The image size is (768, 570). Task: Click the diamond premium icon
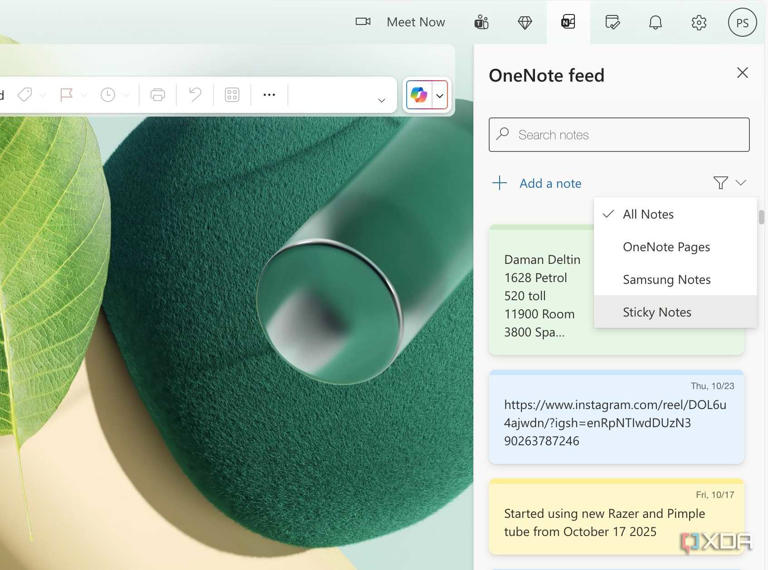(x=525, y=22)
